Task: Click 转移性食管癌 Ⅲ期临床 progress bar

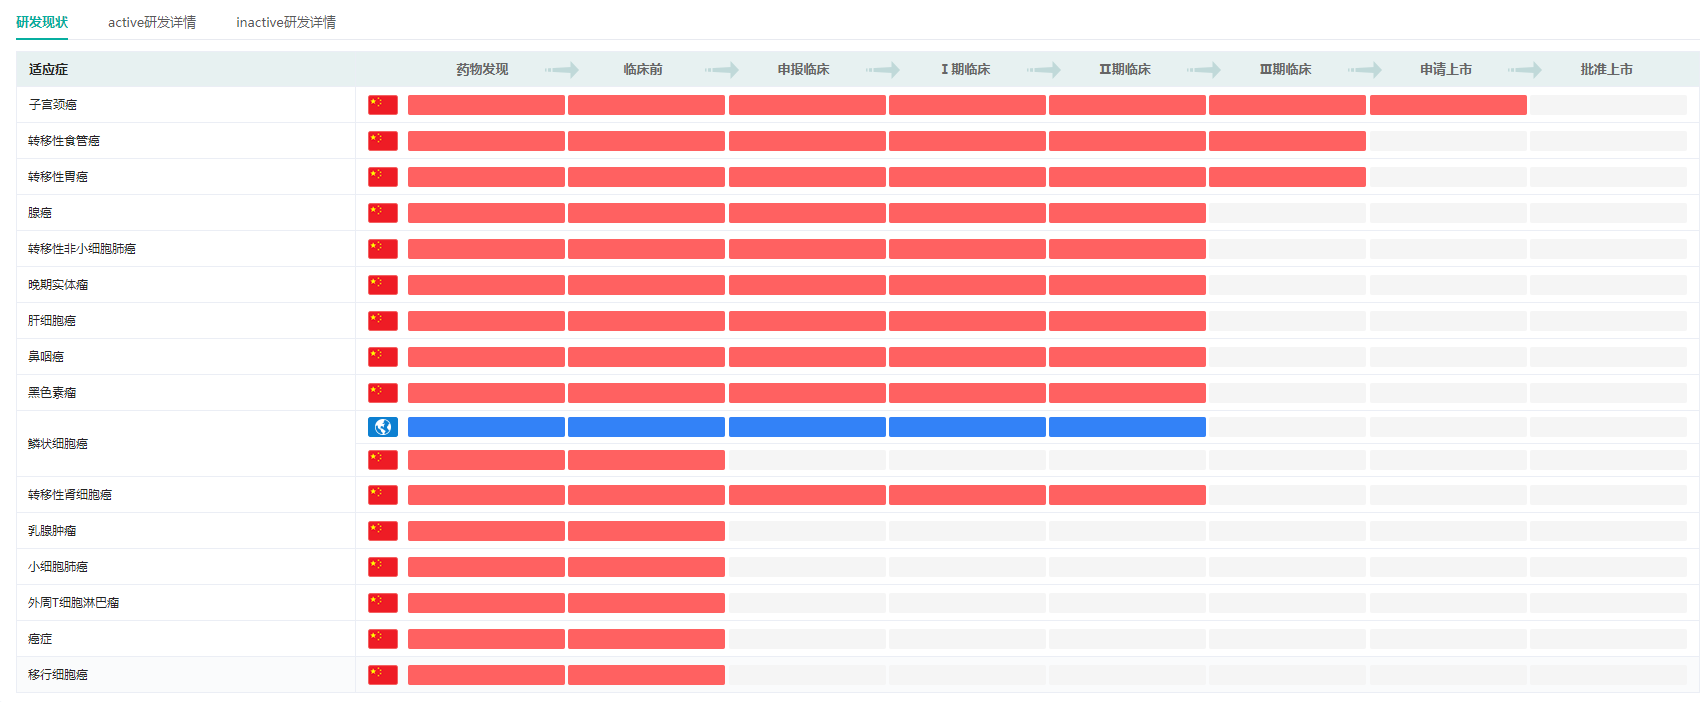Action: [x=1287, y=141]
